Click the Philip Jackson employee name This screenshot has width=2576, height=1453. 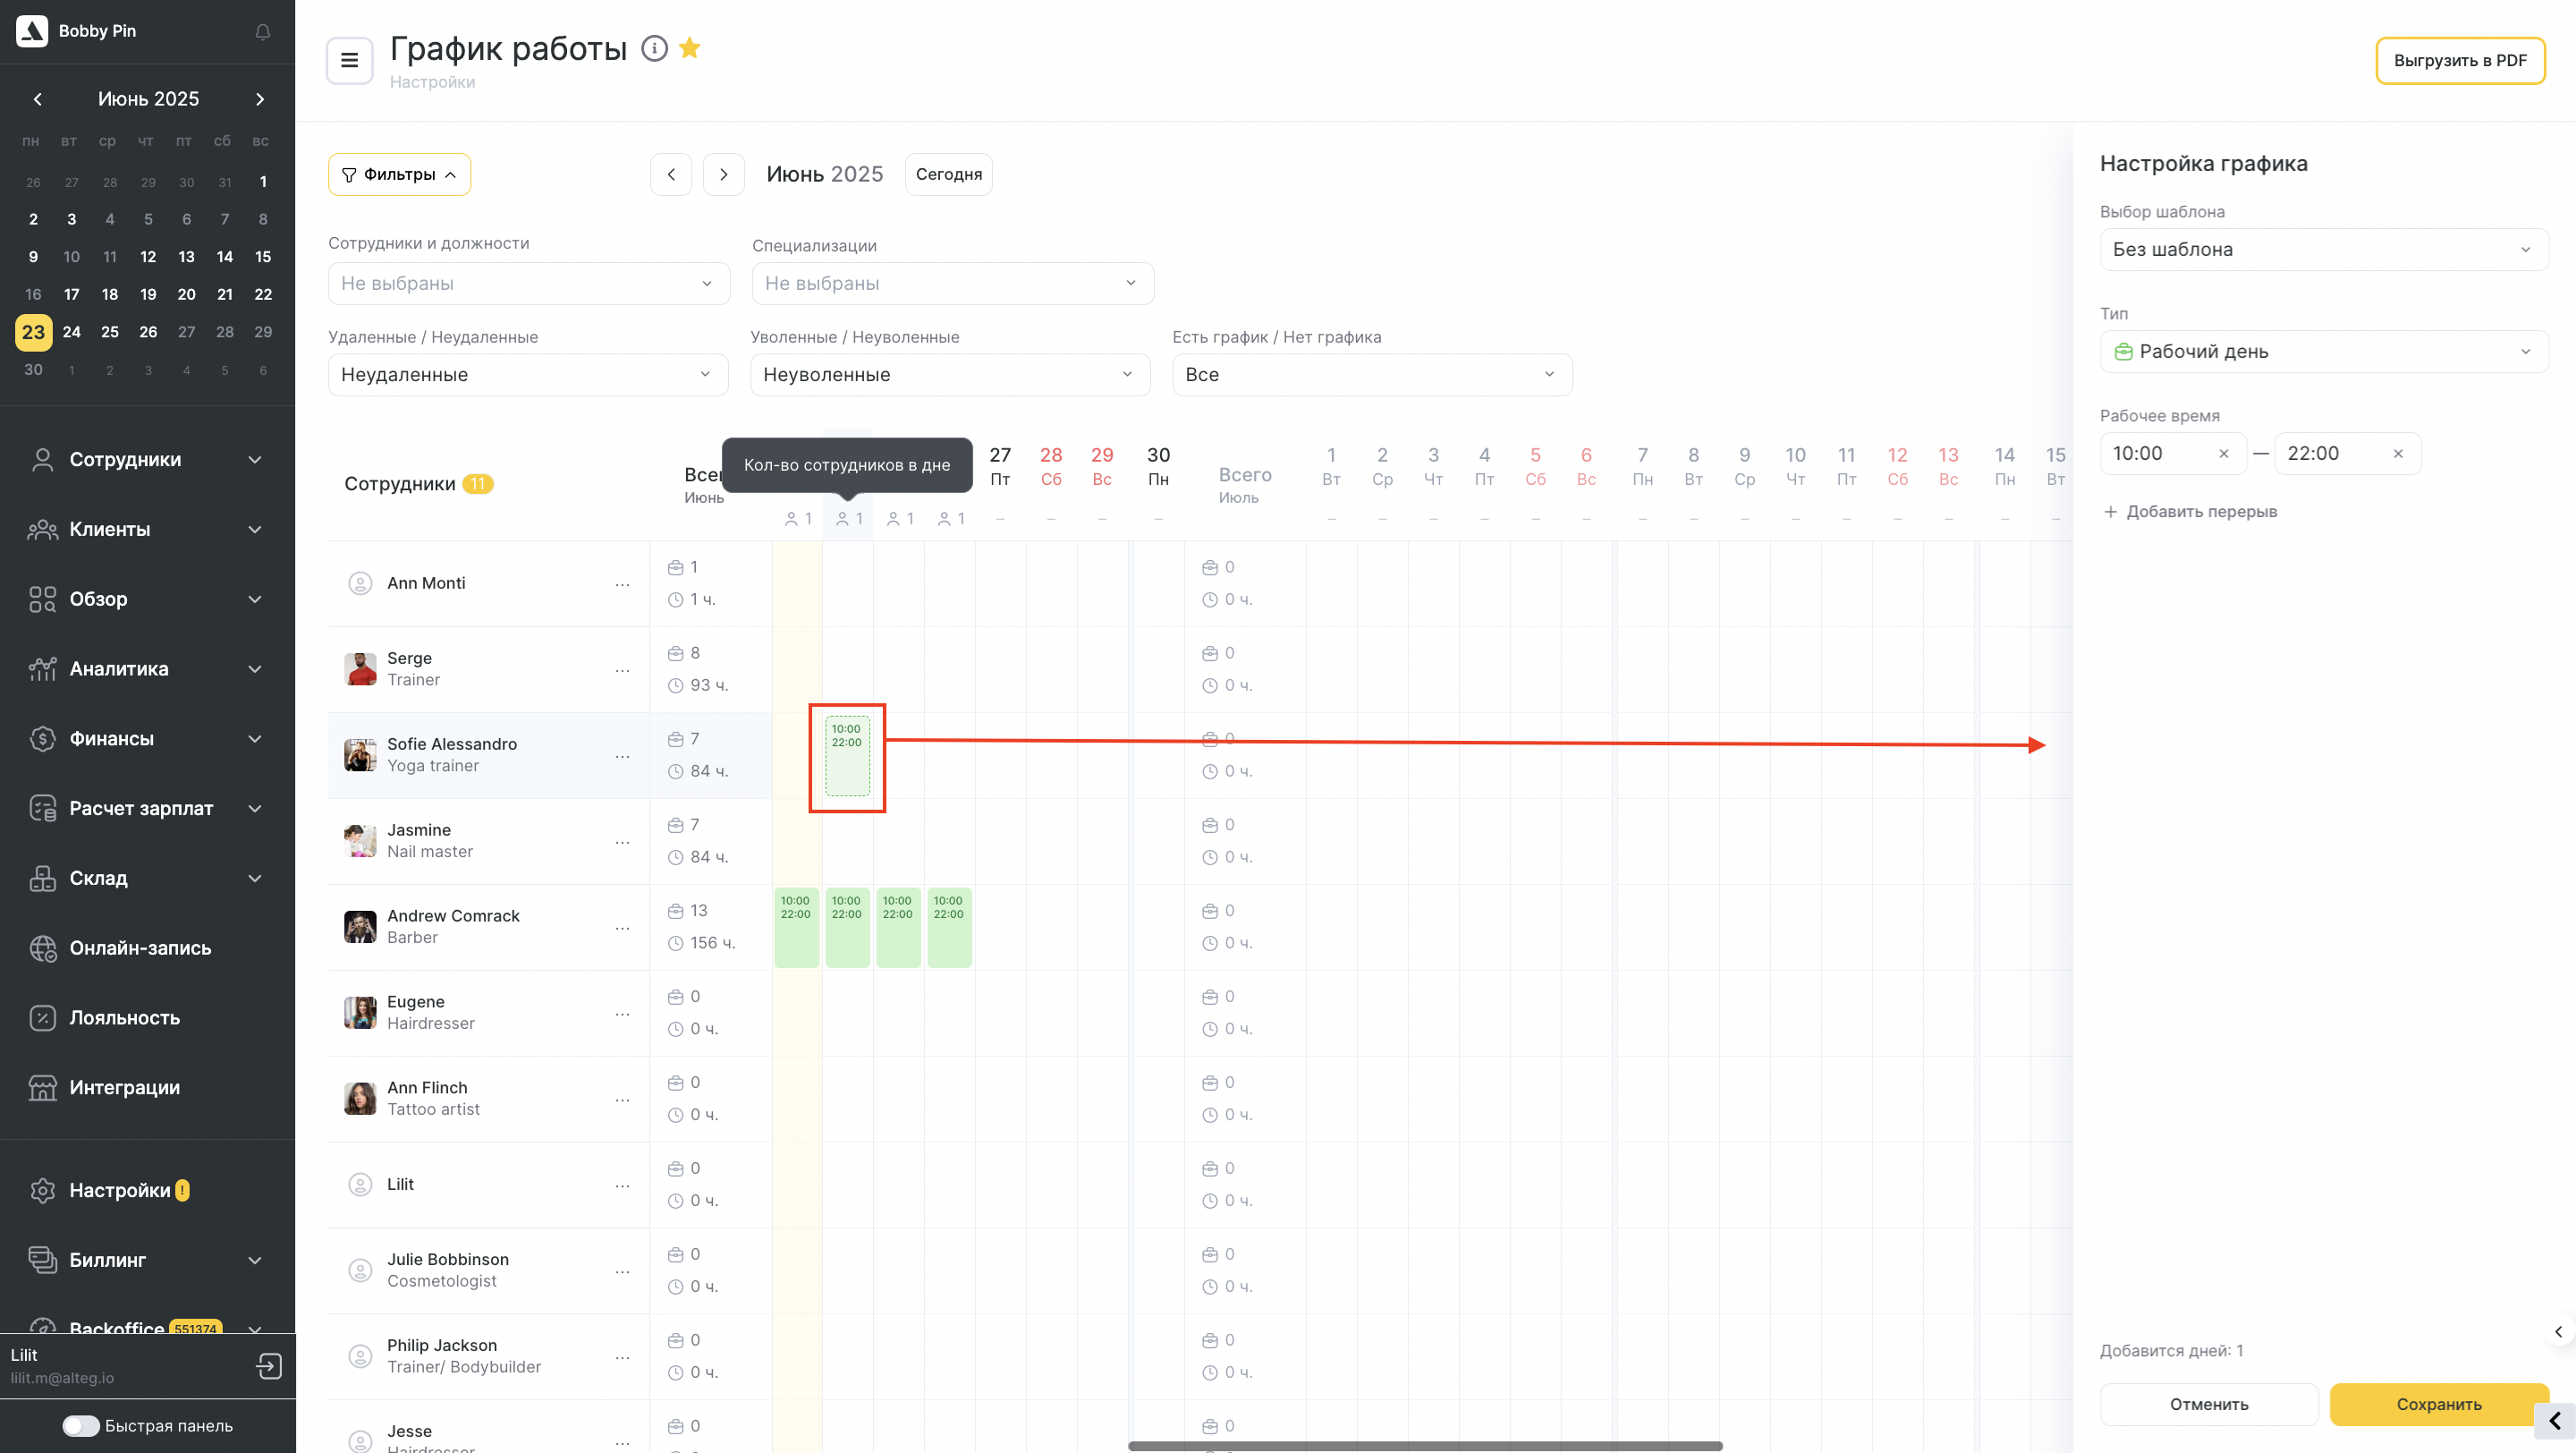(x=442, y=1346)
